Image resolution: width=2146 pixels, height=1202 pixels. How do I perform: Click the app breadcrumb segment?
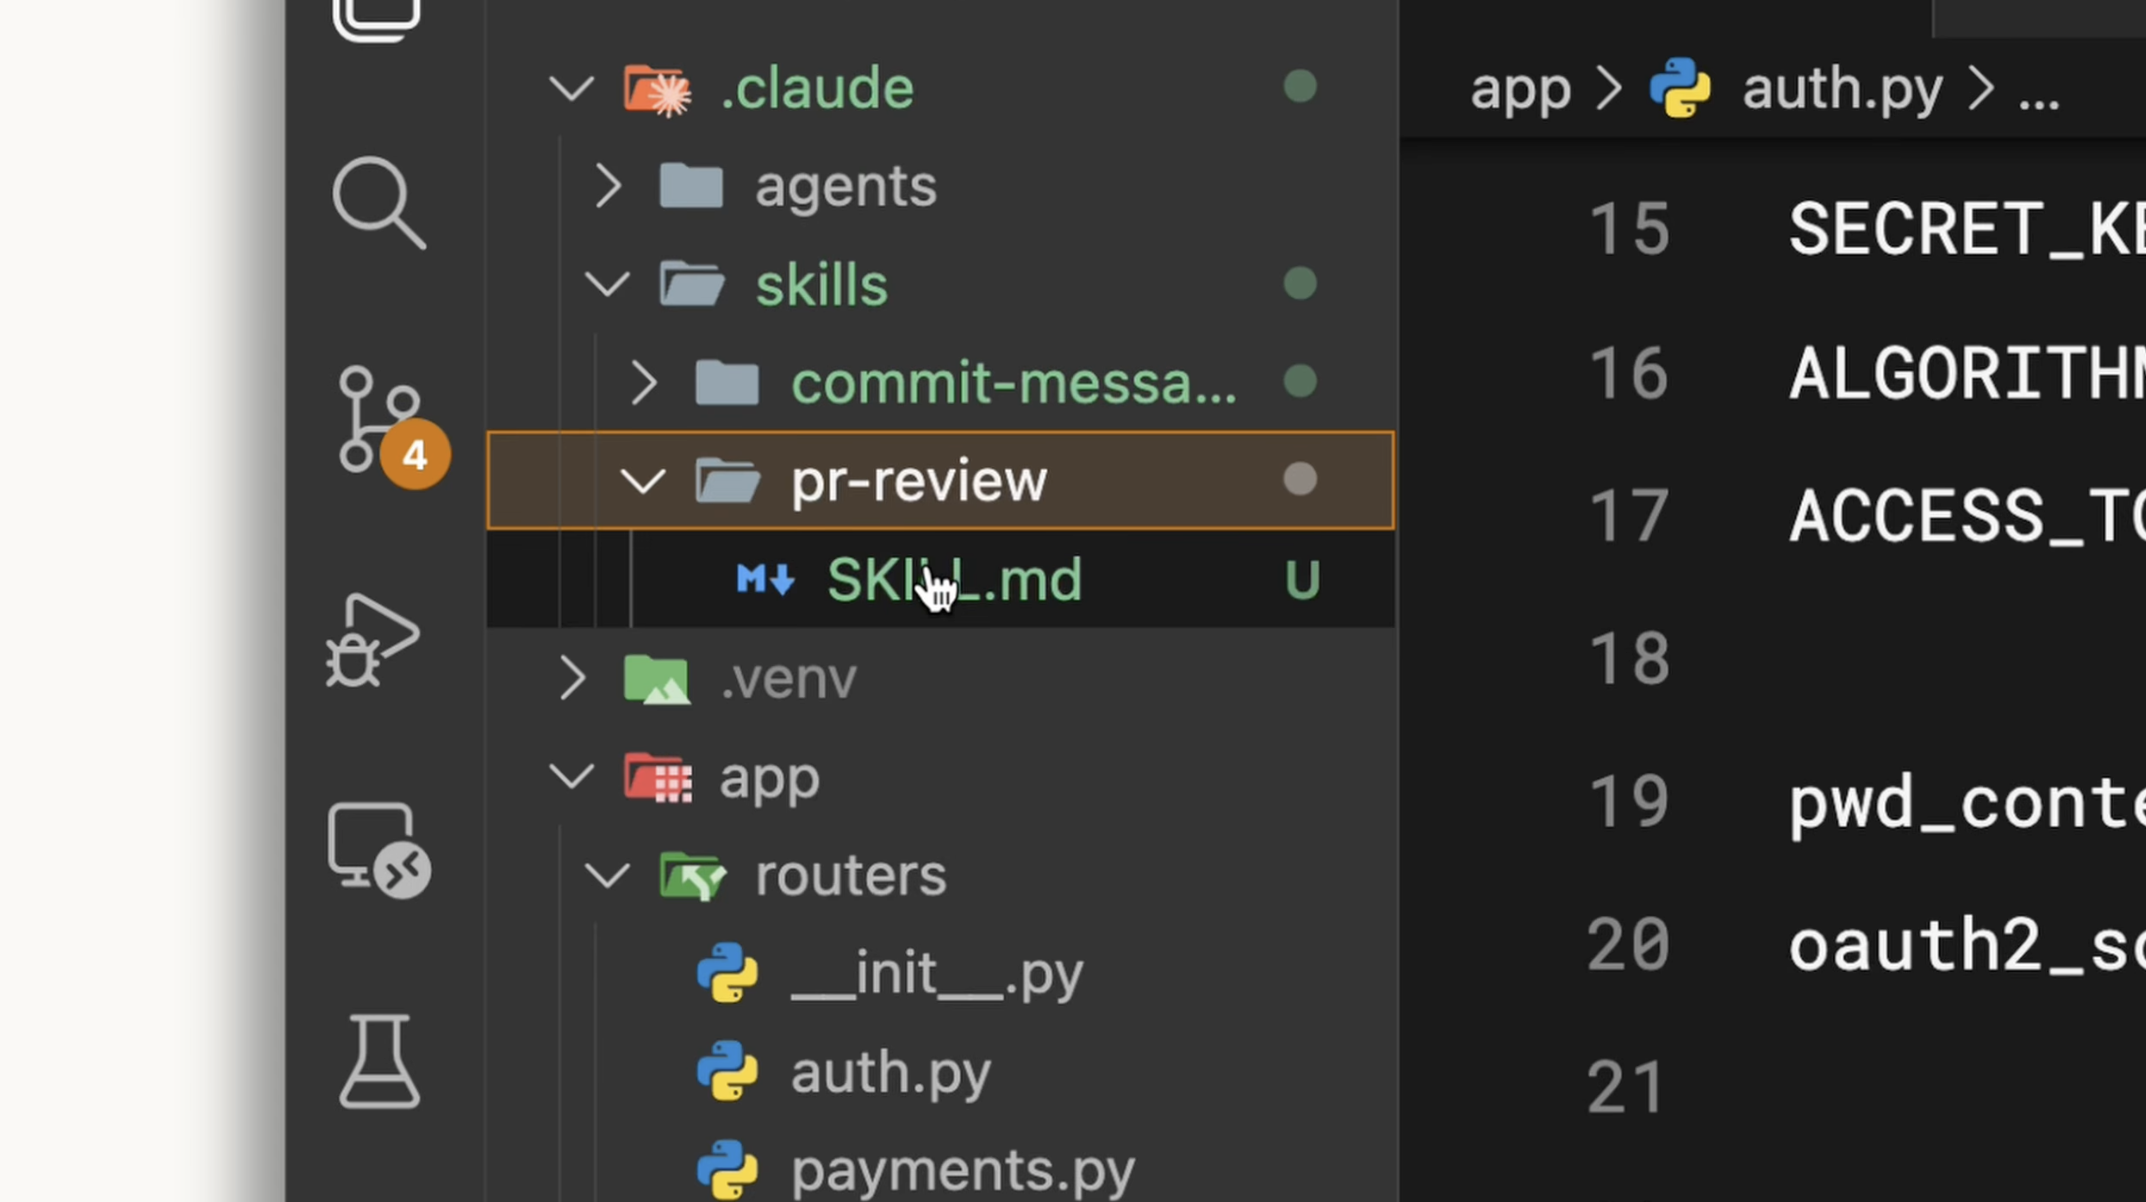(x=1520, y=89)
